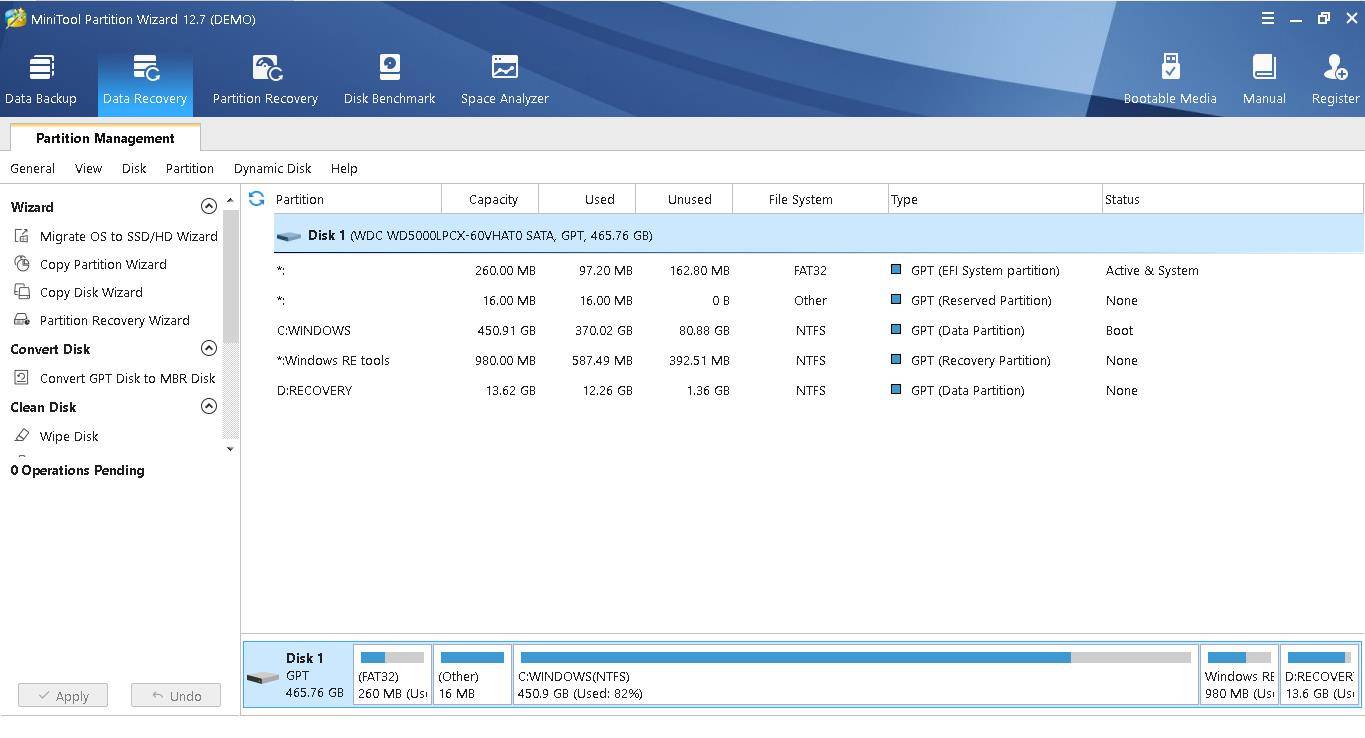The height and width of the screenshot is (738, 1365).
Task: Open the Partition menu
Action: pyautogui.click(x=189, y=169)
